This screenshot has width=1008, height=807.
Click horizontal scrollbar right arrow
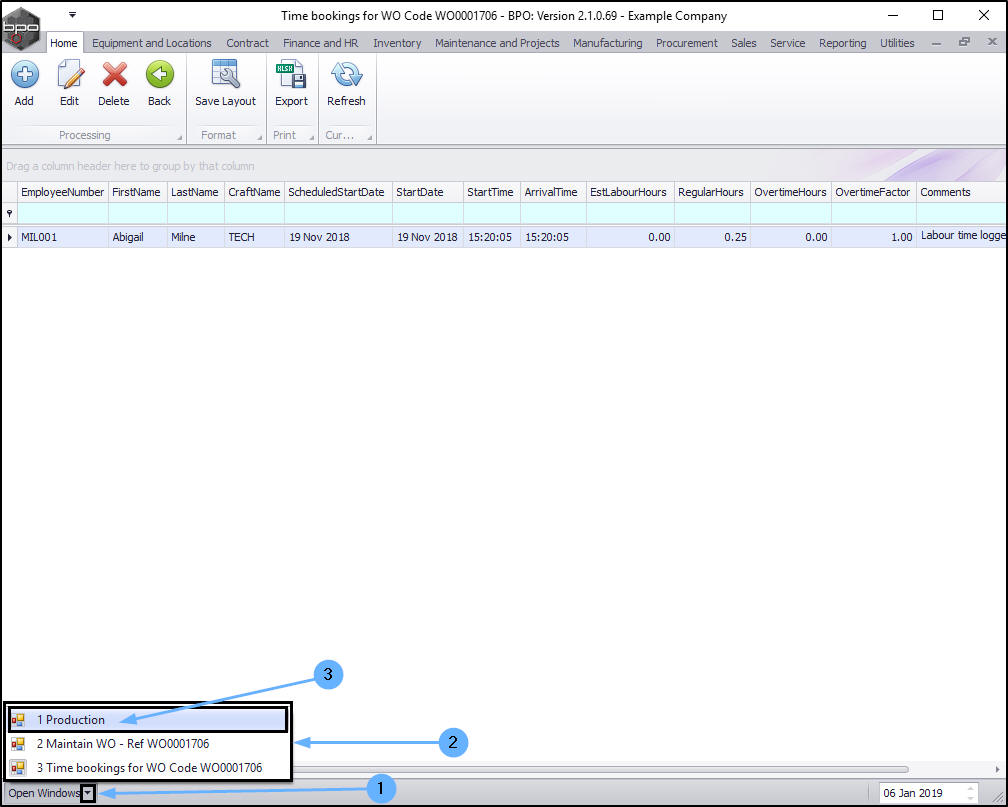click(x=997, y=769)
